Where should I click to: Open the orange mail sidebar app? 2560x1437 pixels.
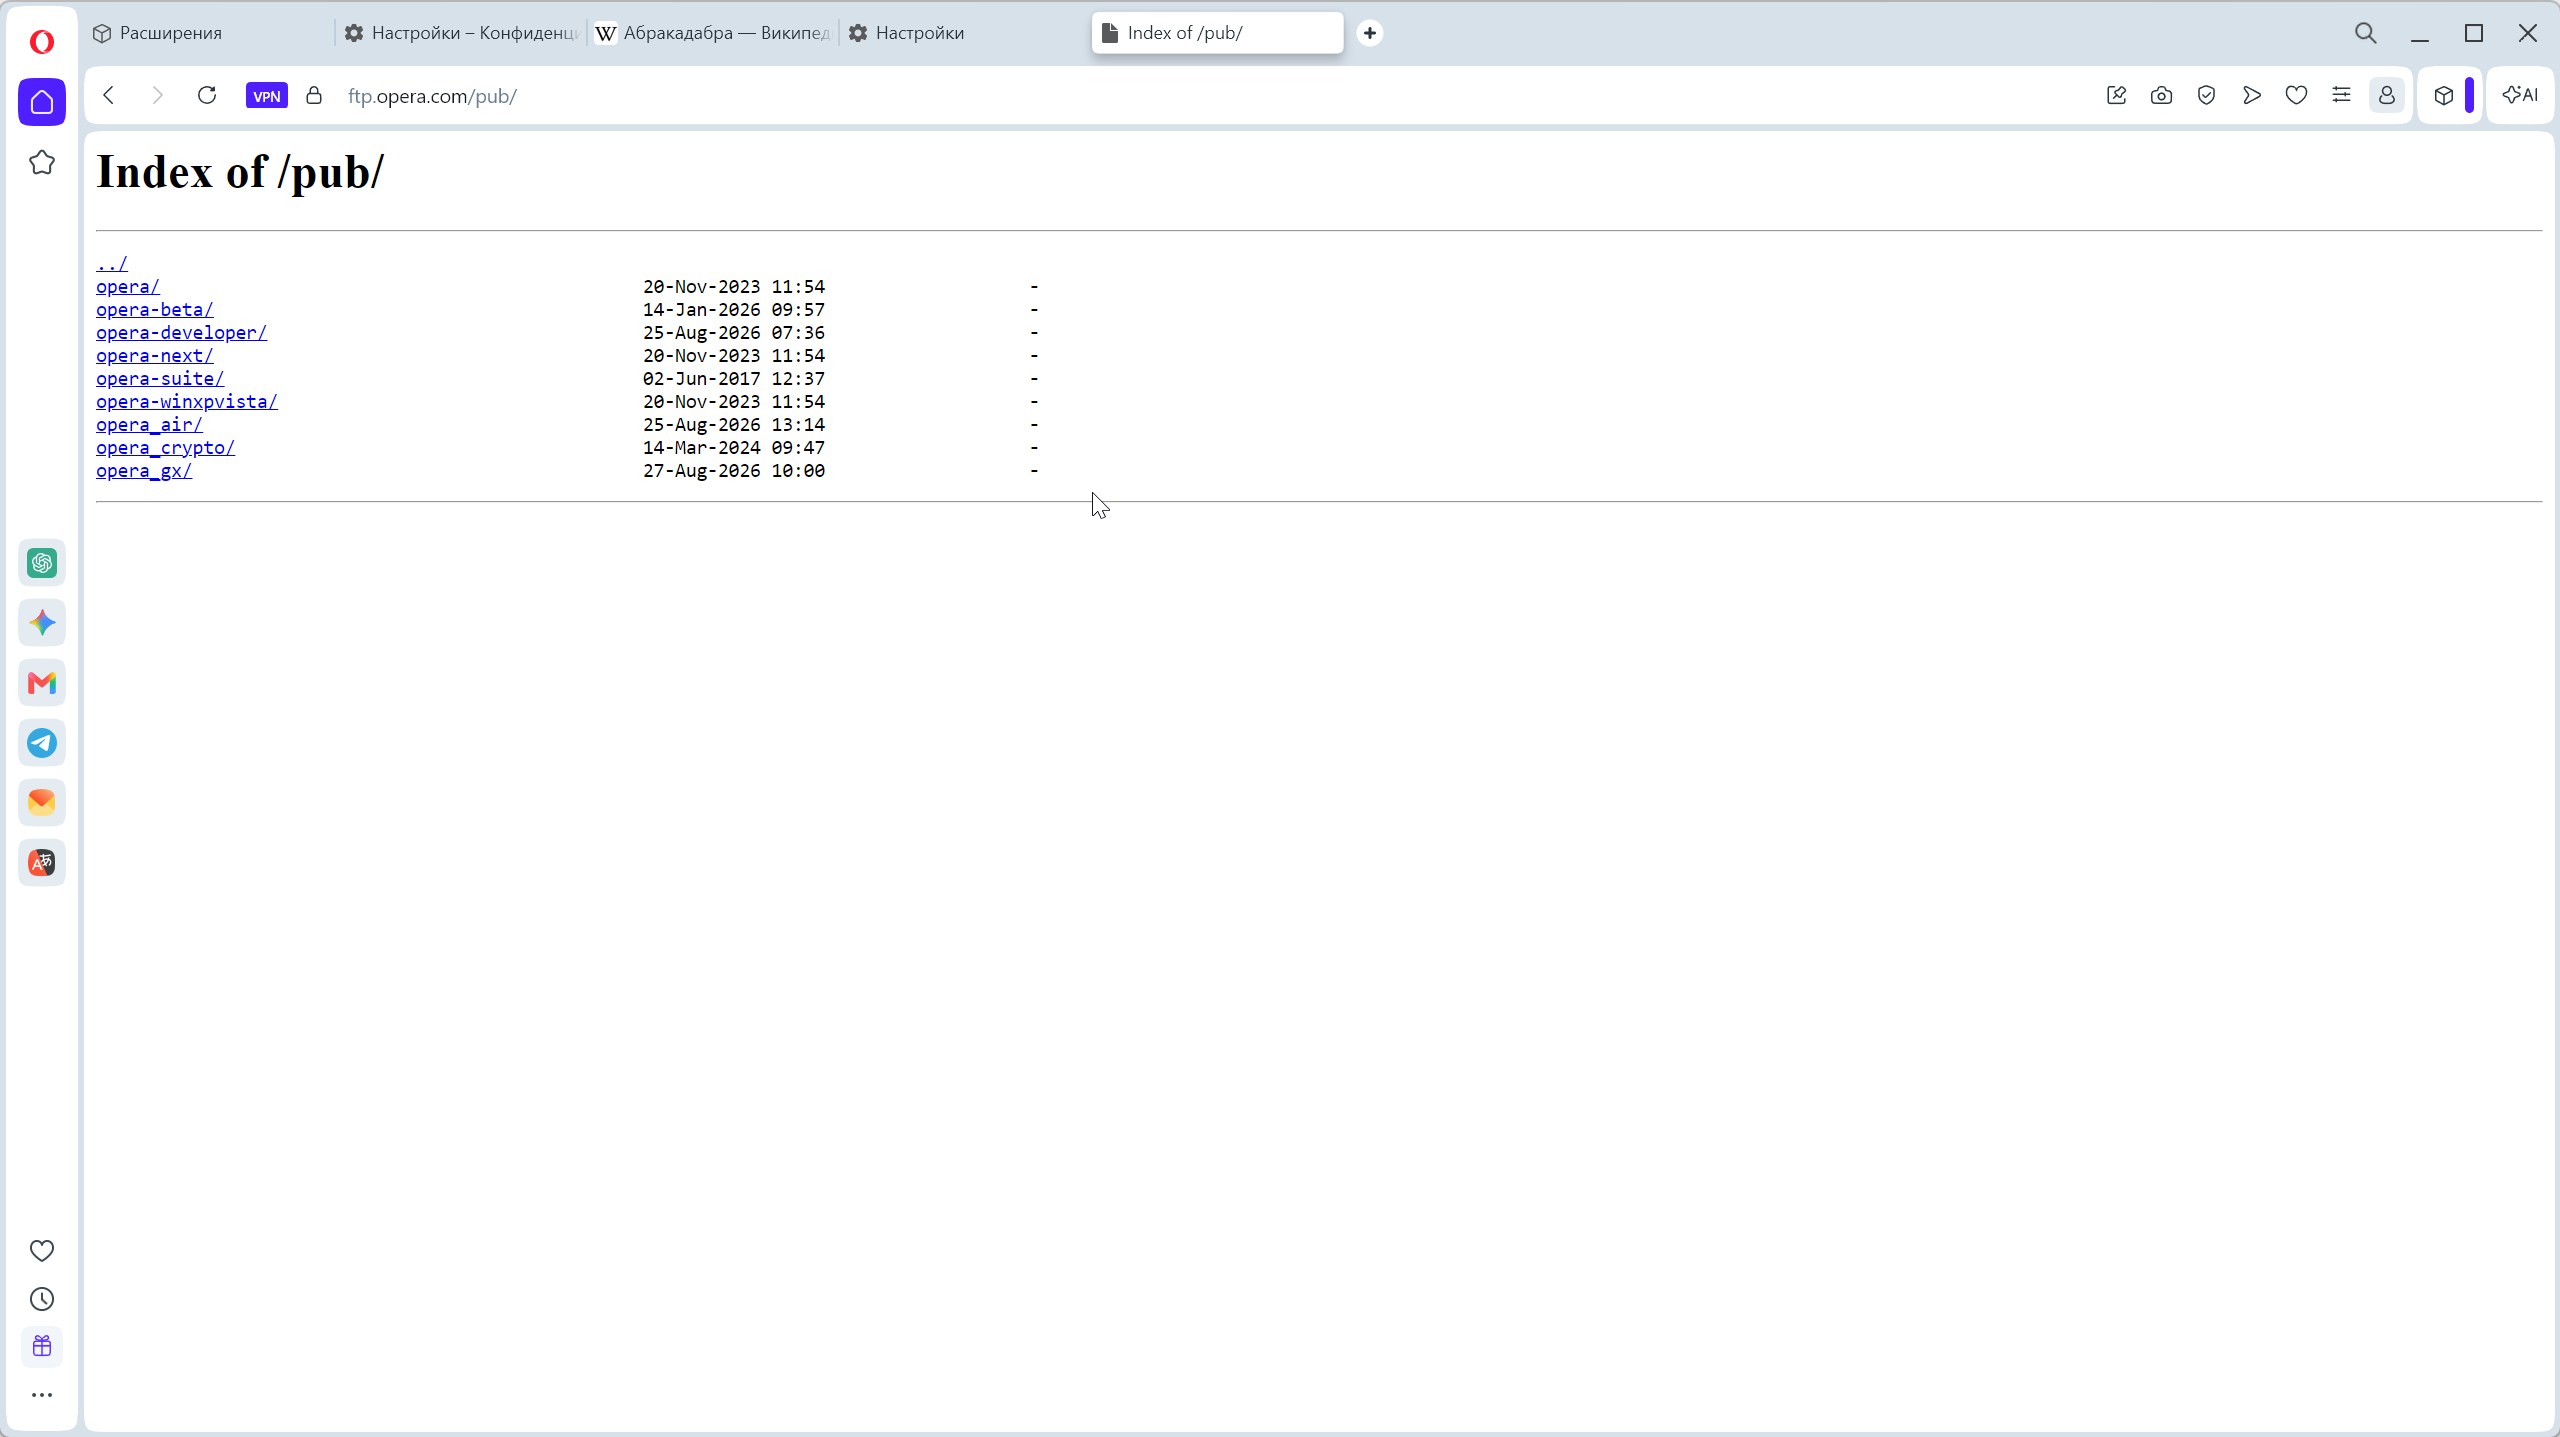point(42,802)
